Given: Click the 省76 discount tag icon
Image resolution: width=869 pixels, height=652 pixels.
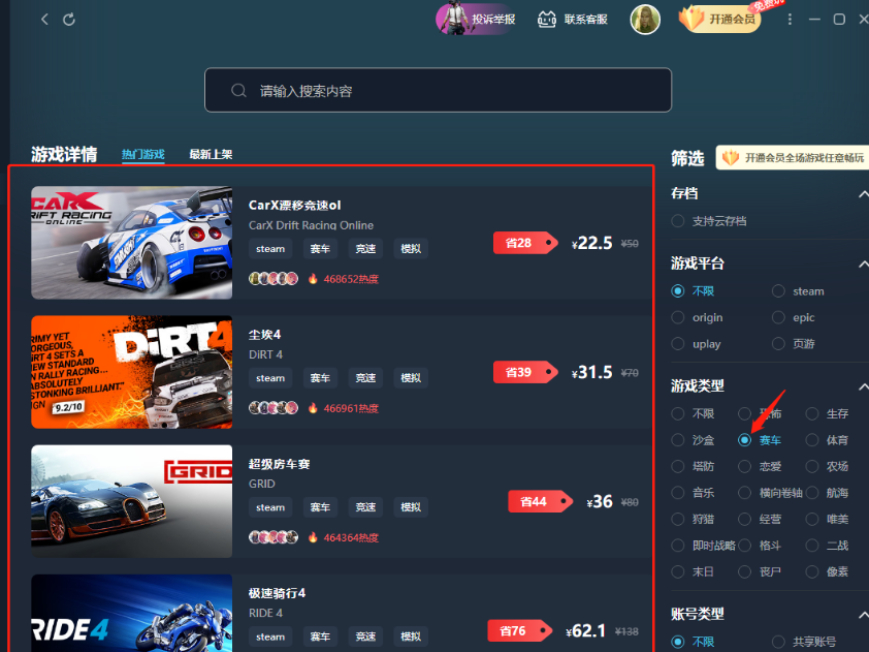Looking at the screenshot, I should [519, 631].
